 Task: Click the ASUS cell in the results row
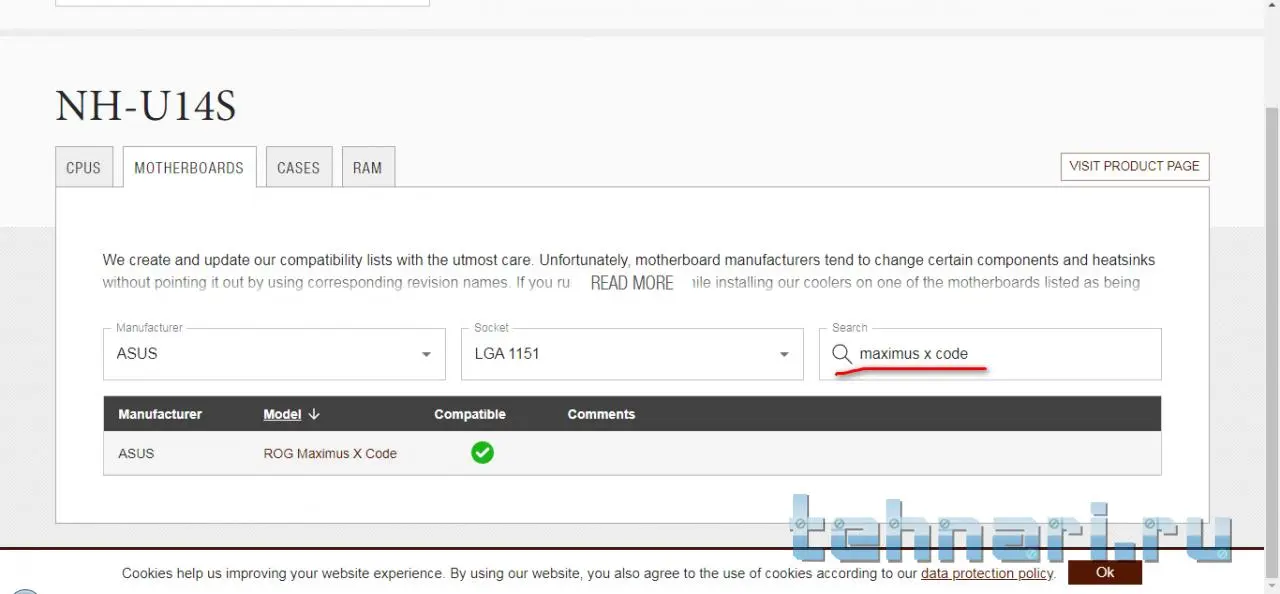pos(136,453)
